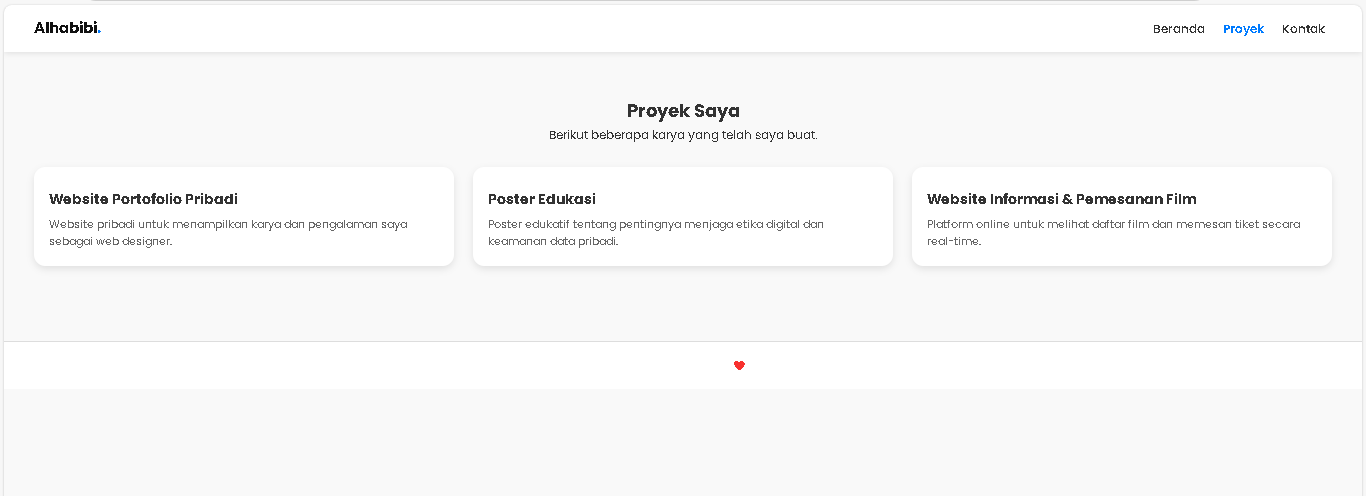Click the digital ethics poster description text

coord(655,233)
